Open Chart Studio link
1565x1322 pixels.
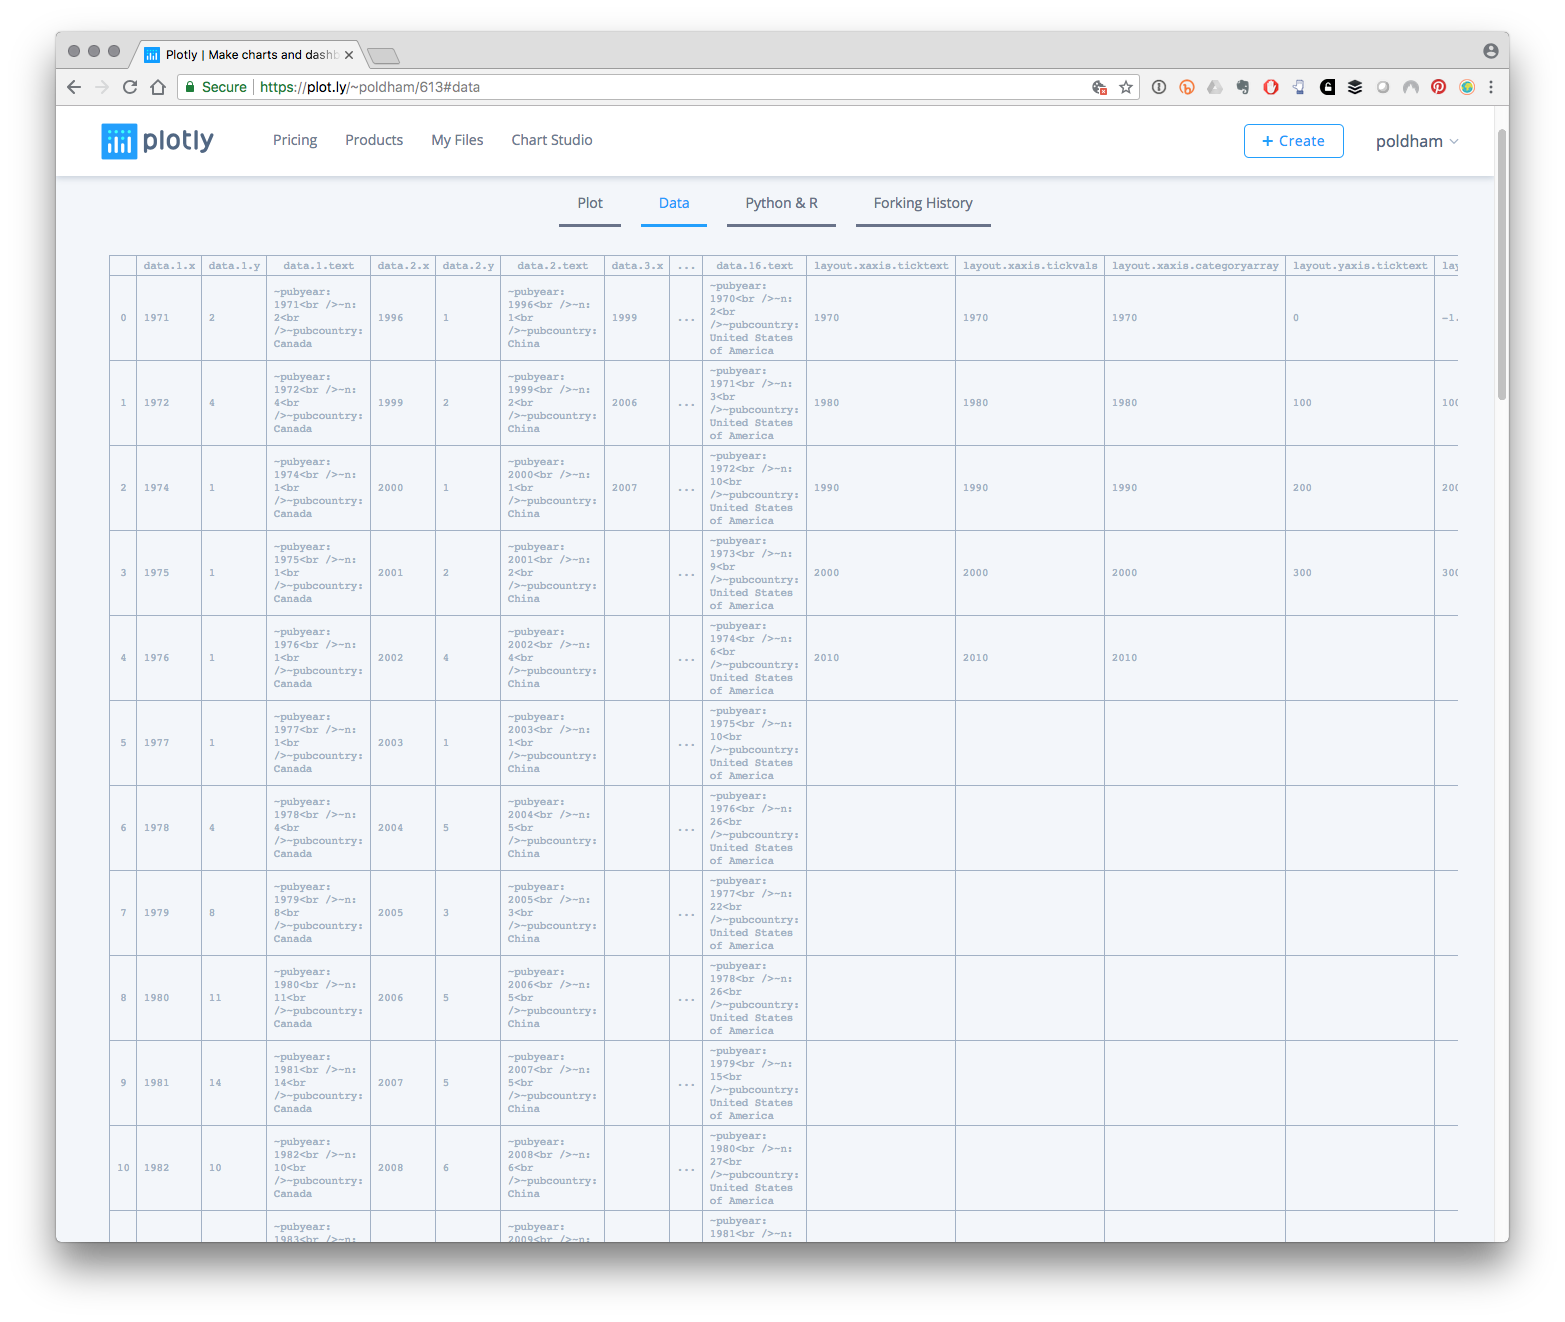coord(552,140)
